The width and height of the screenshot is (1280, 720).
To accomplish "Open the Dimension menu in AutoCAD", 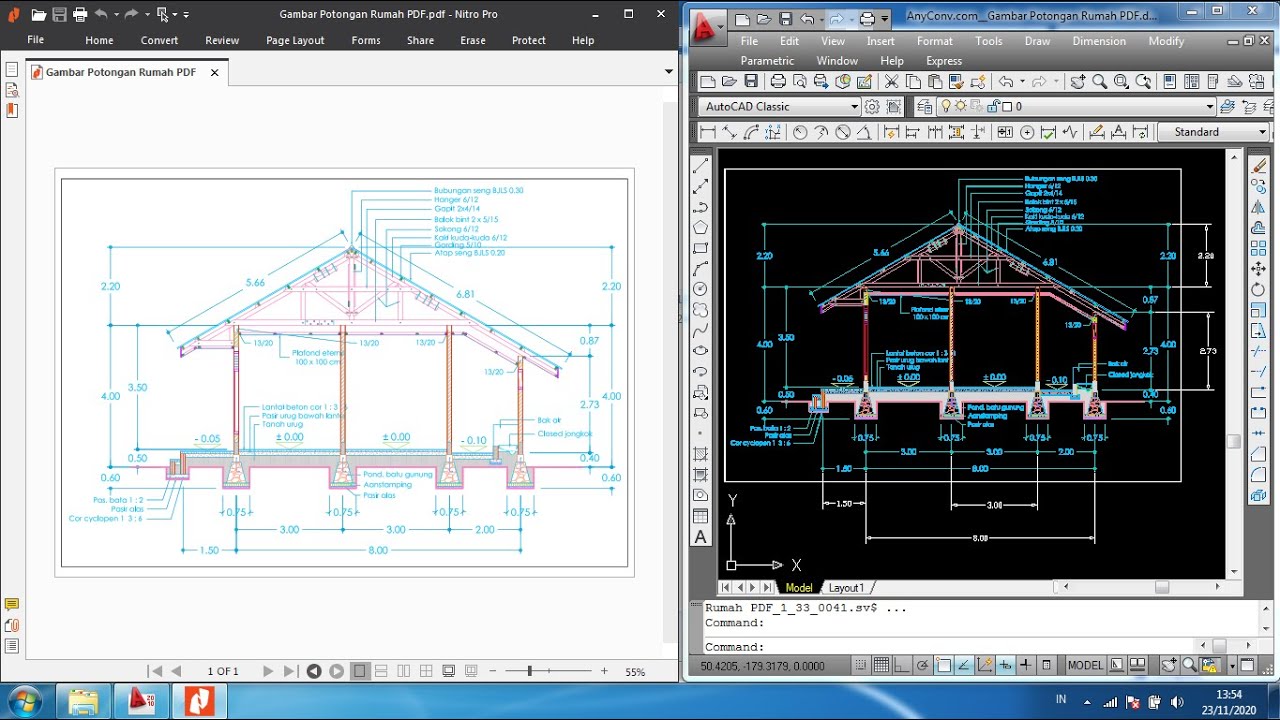I will tap(1099, 41).
